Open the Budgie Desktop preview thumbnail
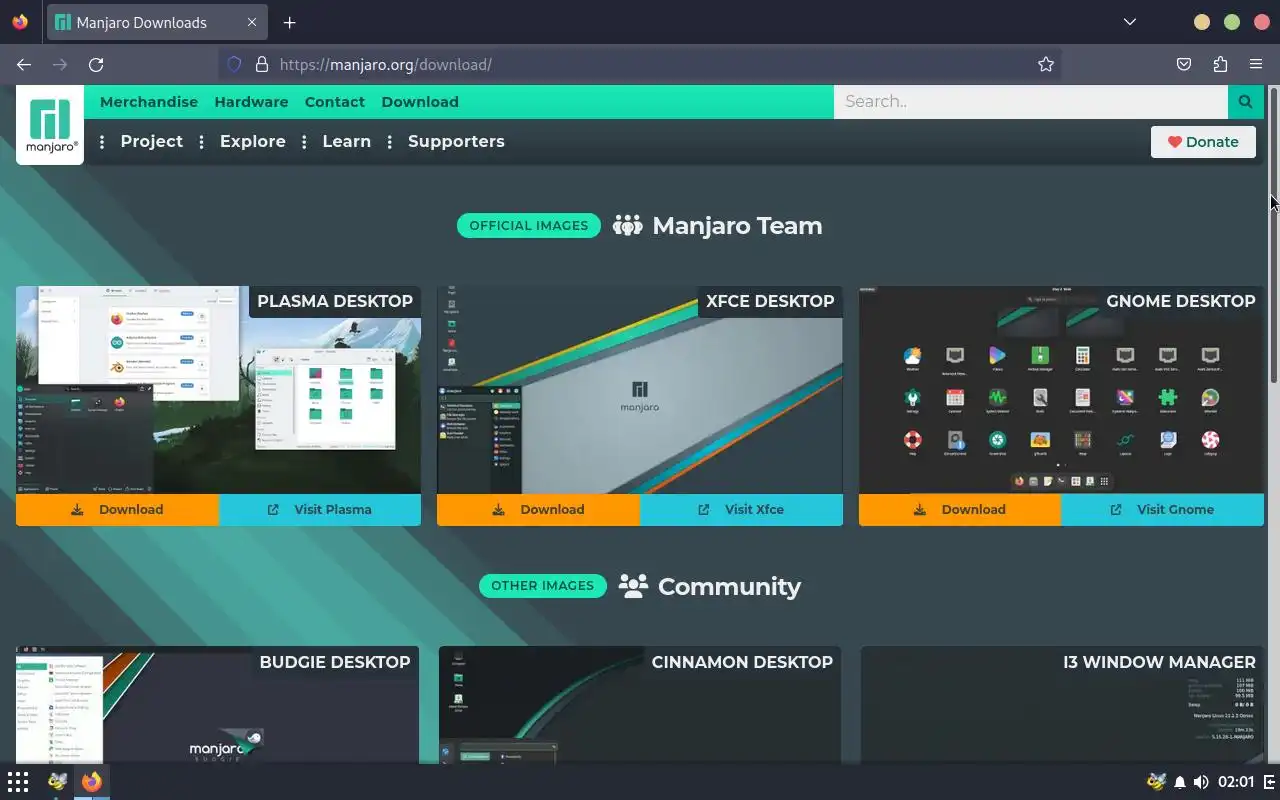1280x800 pixels. [x=217, y=705]
